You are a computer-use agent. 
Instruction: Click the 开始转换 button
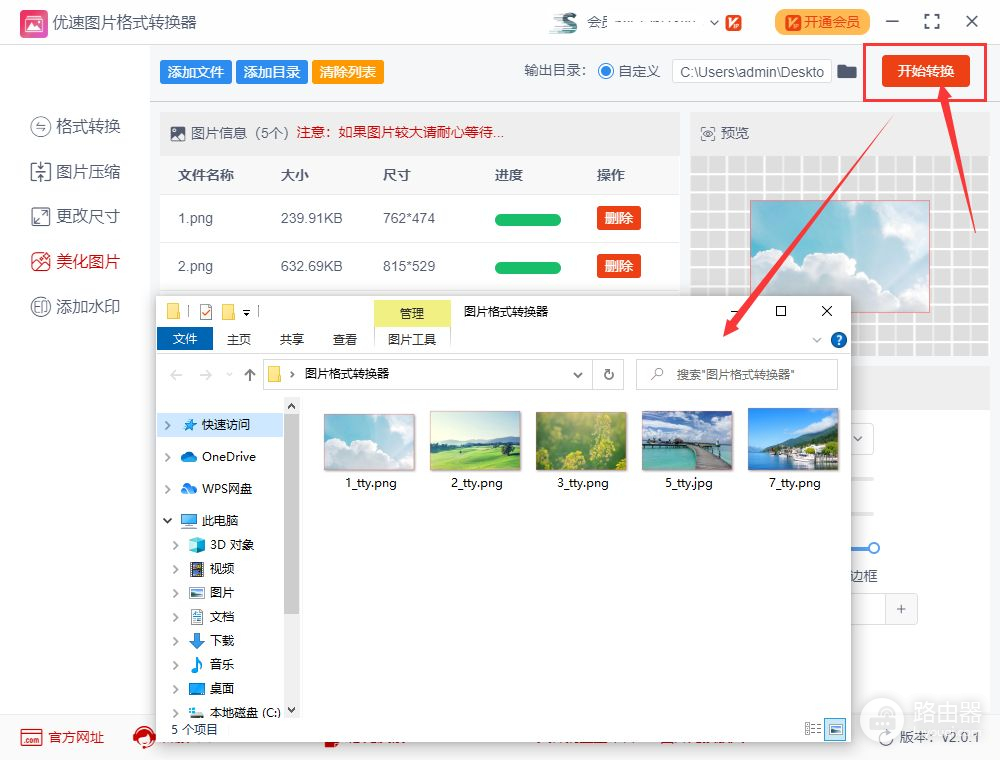925,71
